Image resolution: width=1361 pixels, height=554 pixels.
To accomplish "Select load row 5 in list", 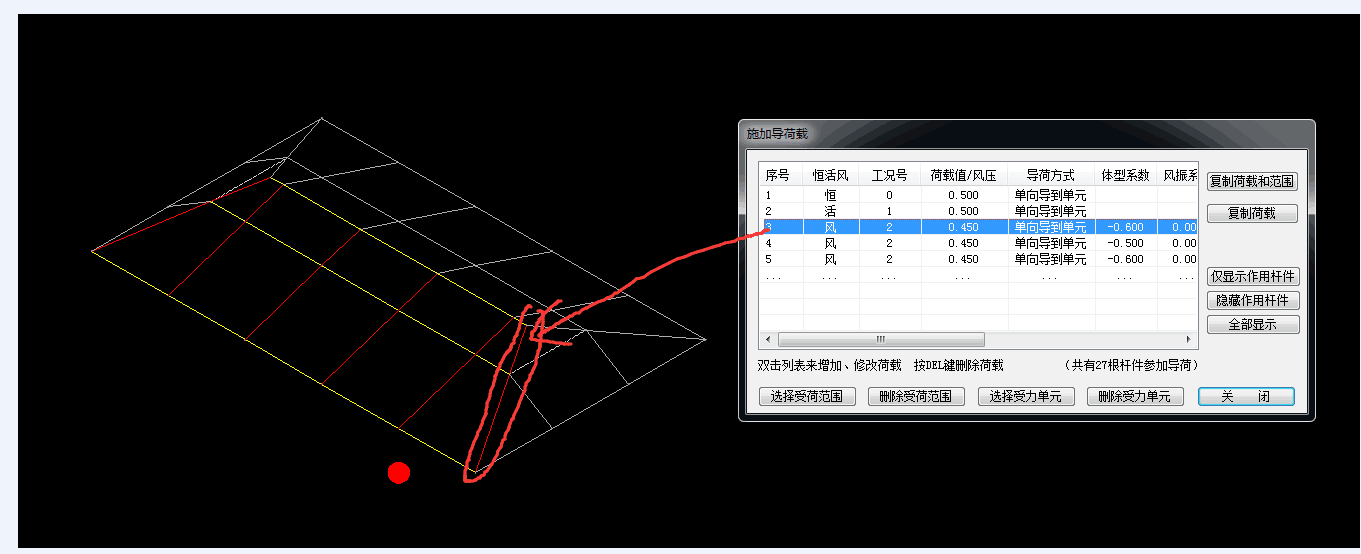I will (978, 259).
